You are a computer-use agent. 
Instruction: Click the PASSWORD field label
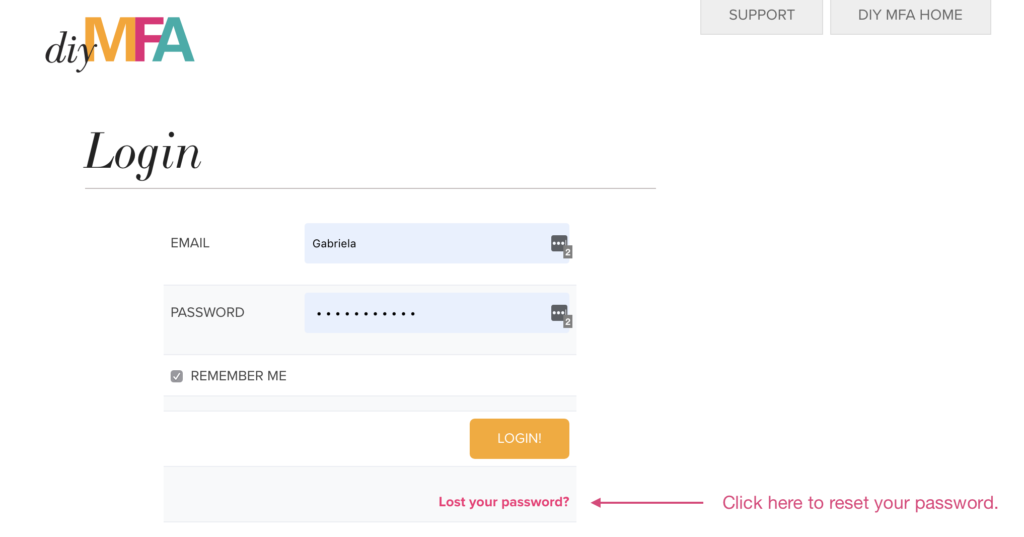(207, 313)
